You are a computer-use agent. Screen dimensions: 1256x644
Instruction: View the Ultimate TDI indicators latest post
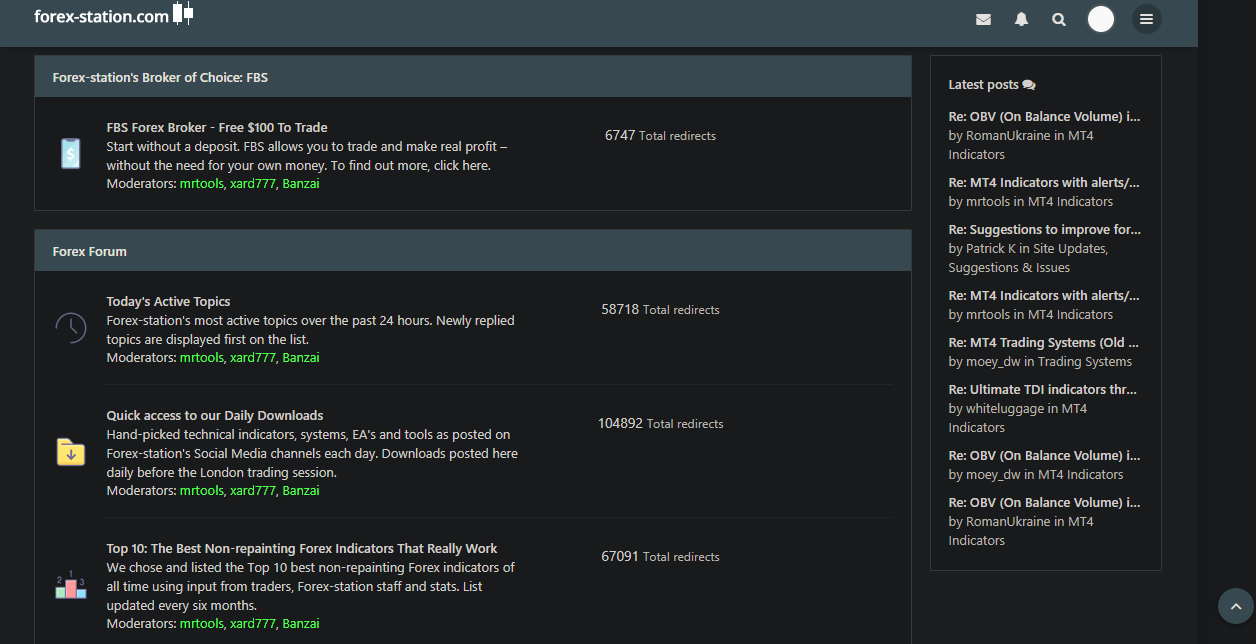(1042, 389)
